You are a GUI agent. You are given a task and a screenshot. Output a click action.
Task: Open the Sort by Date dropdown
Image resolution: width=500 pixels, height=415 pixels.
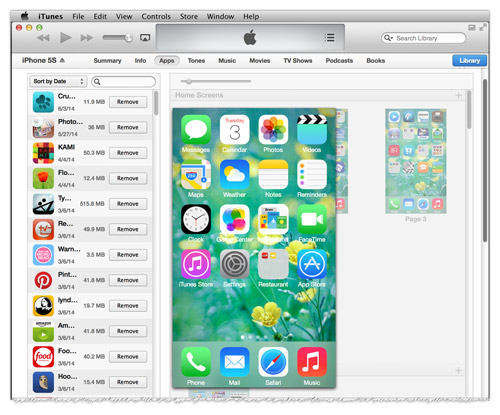coord(58,81)
